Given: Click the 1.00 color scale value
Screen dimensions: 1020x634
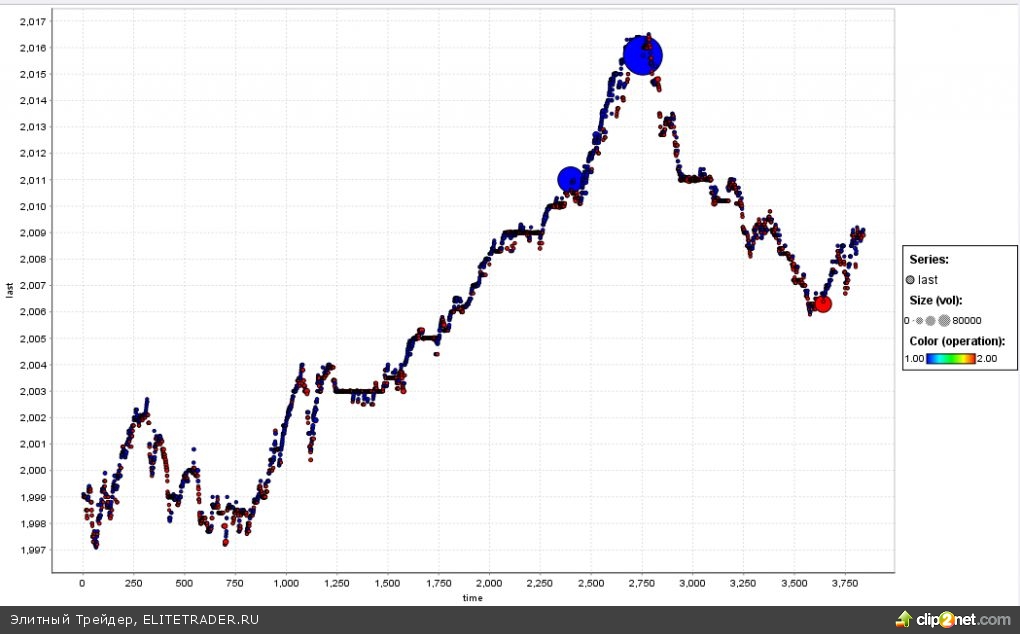Looking at the screenshot, I should point(915,358).
